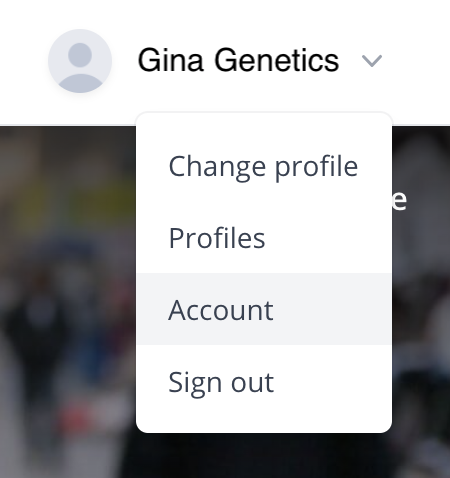Image resolution: width=450 pixels, height=478 pixels.
Task: Click the blurred photo left of the dropdown
Action: pyautogui.click(x=67, y=300)
